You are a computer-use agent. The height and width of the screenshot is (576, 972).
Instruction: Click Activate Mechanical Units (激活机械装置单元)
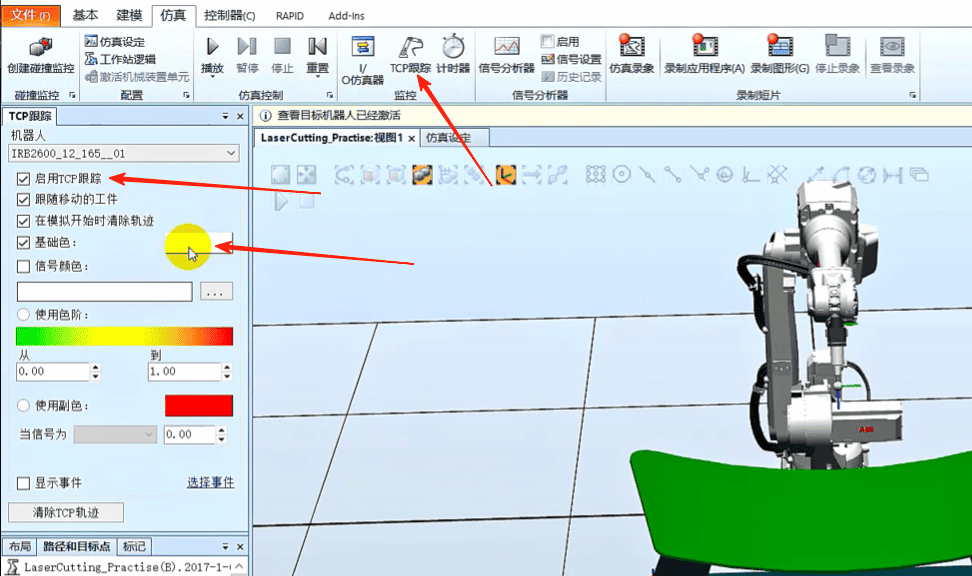pos(136,76)
